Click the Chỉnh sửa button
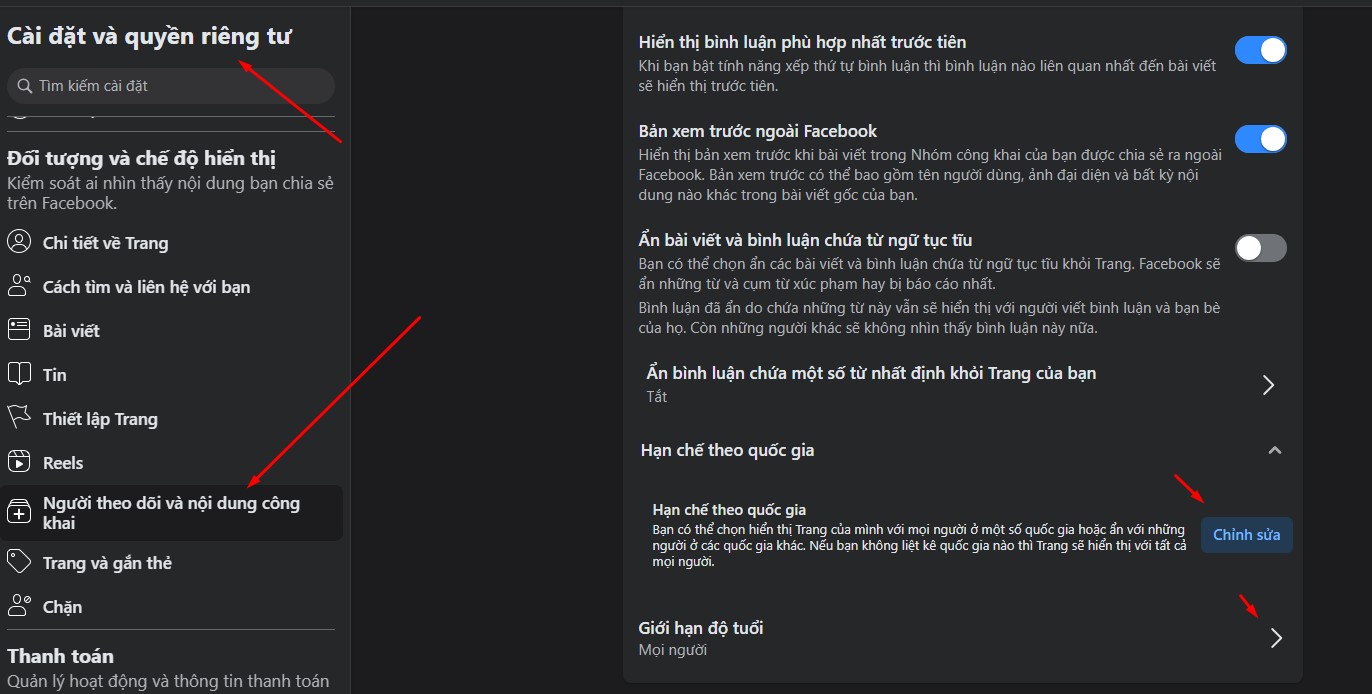The image size is (1372, 694). pyautogui.click(x=1247, y=535)
